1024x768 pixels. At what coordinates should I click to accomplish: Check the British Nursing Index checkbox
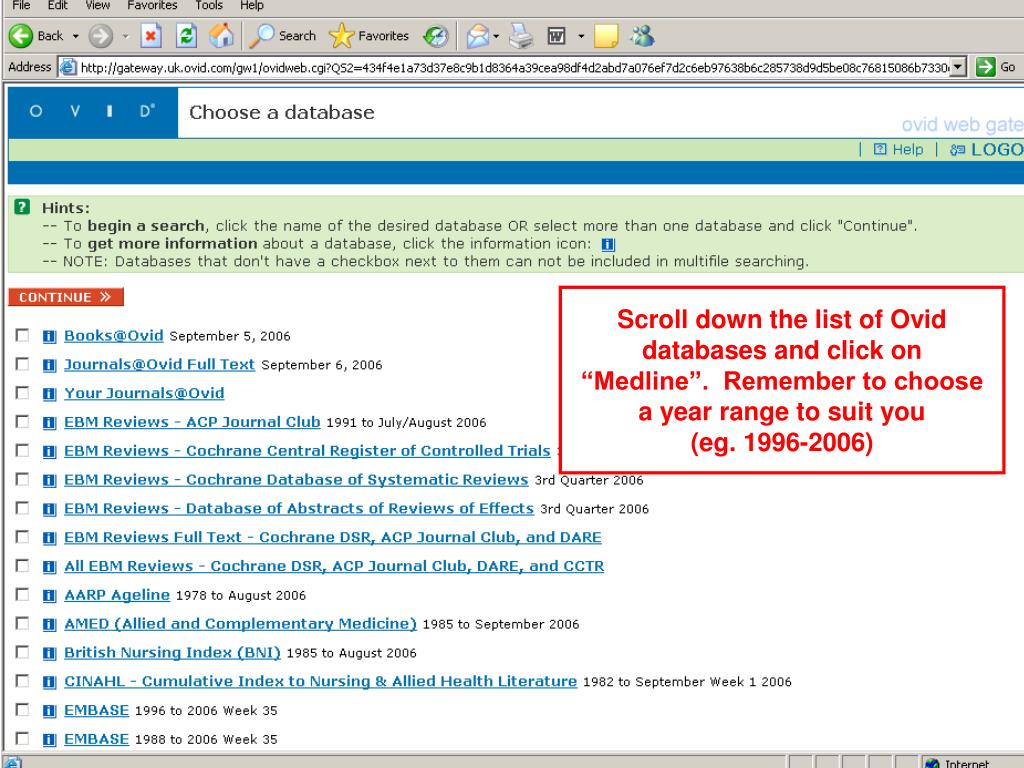[x=22, y=652]
